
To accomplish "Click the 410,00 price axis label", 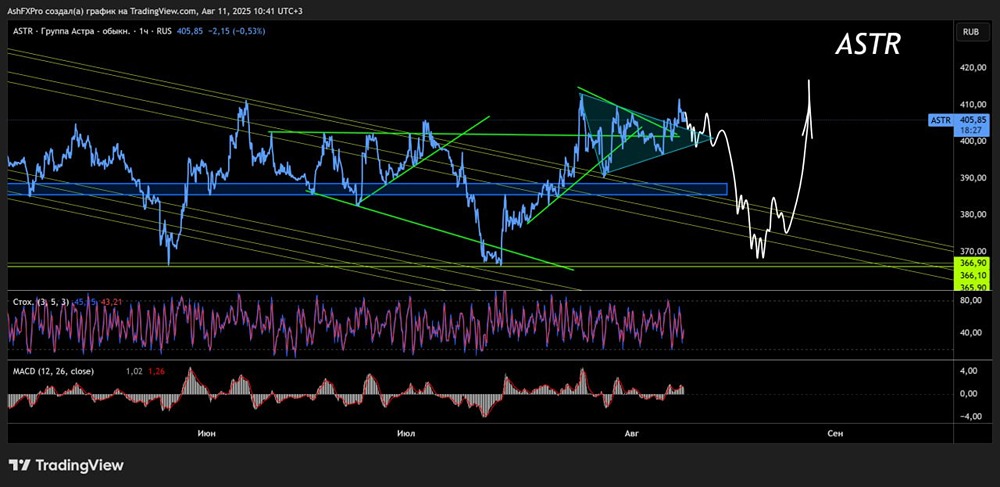I will 974,105.
